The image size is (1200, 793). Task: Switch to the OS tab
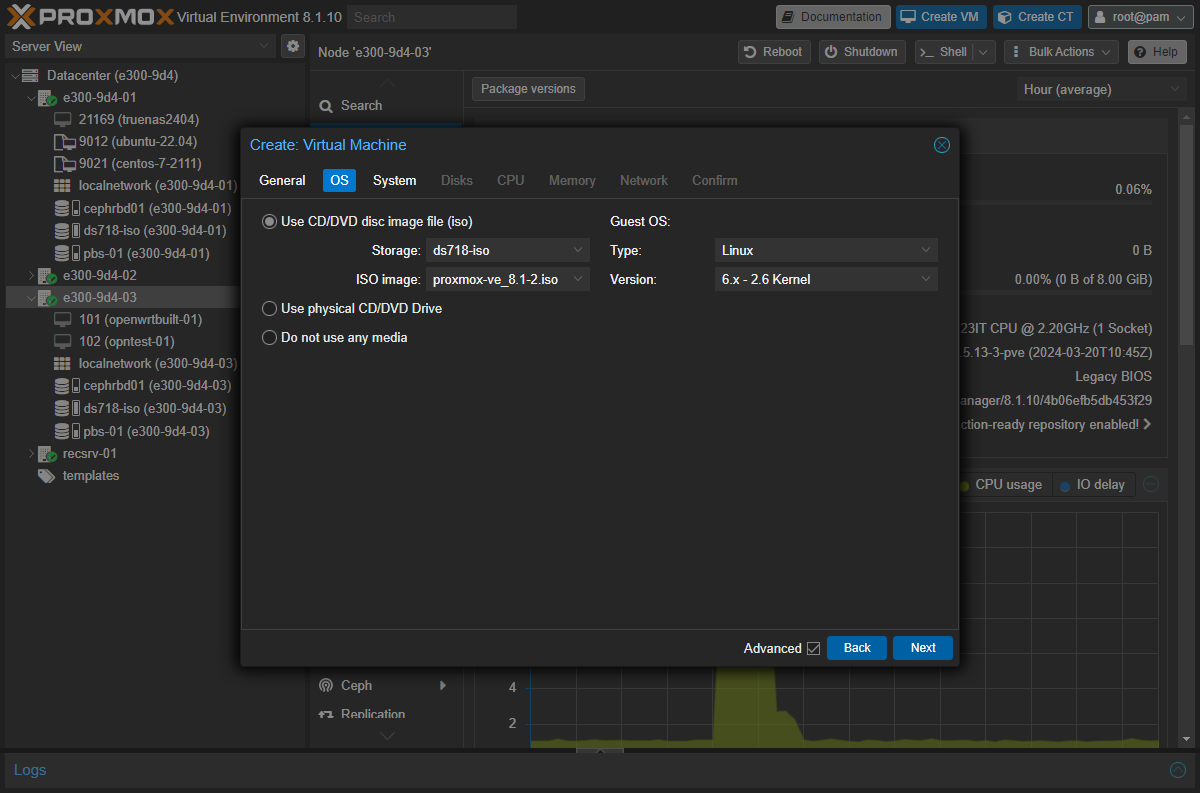(x=339, y=181)
